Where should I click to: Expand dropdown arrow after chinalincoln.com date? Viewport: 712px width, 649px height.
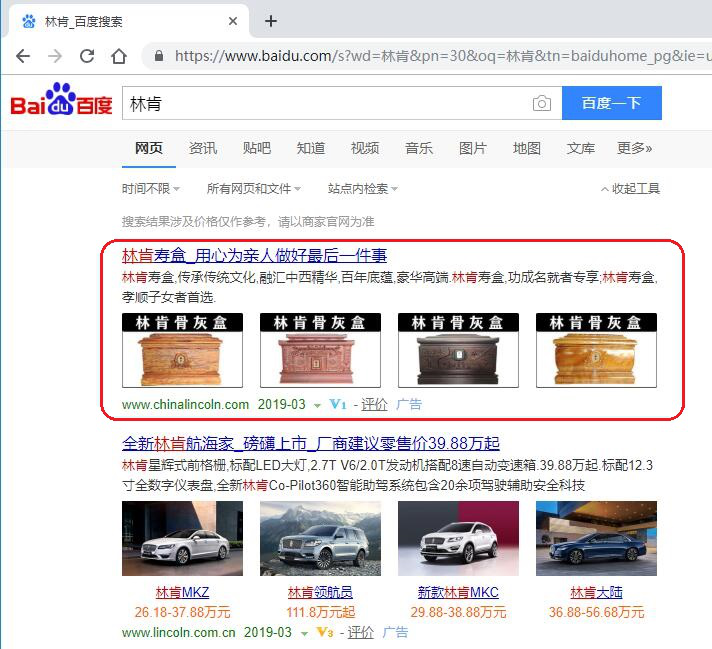click(317, 406)
